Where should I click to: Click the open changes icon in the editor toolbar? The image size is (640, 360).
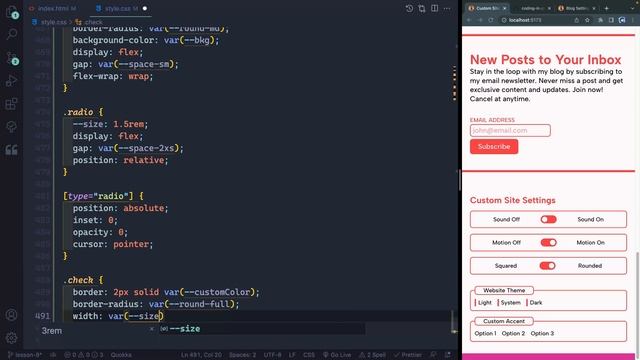422,9
